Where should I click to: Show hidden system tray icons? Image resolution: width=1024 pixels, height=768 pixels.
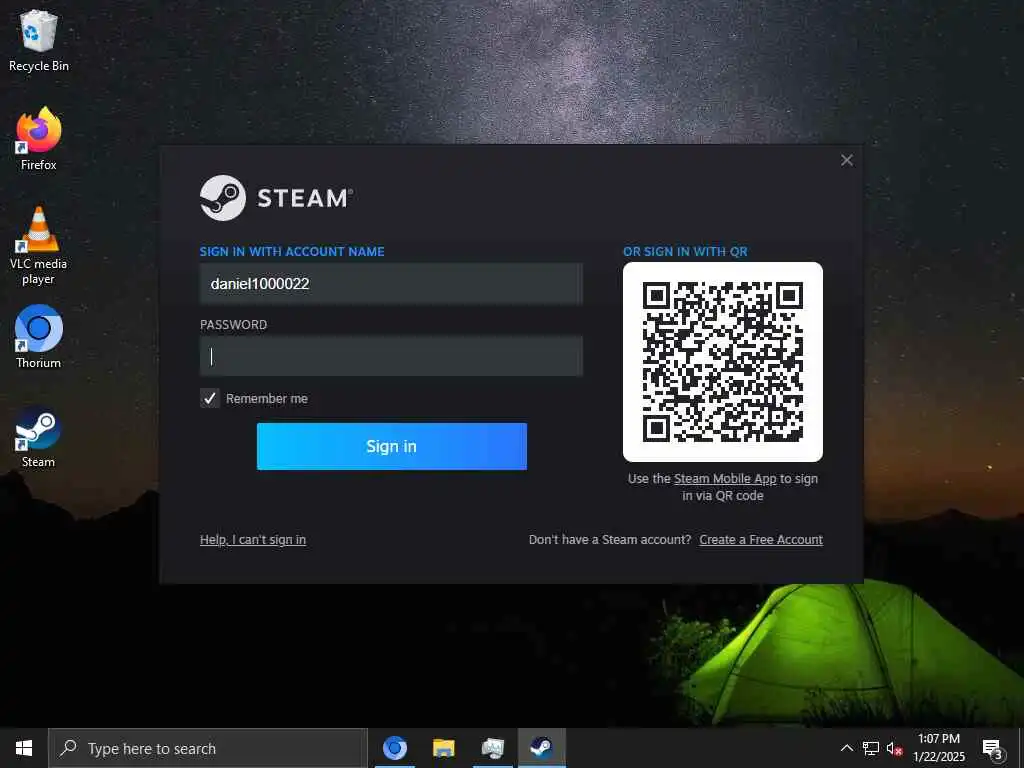pyautogui.click(x=846, y=748)
